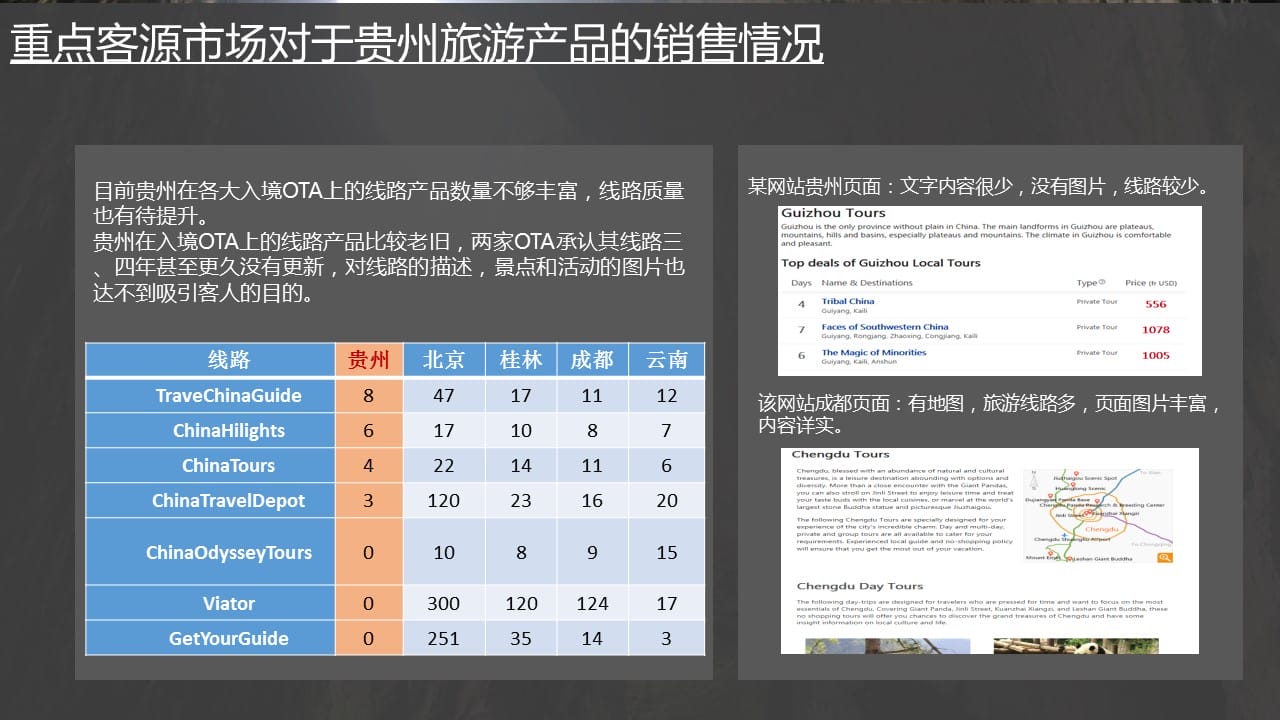Click the Top deals of Guizhou Local Tours heading

click(x=881, y=263)
